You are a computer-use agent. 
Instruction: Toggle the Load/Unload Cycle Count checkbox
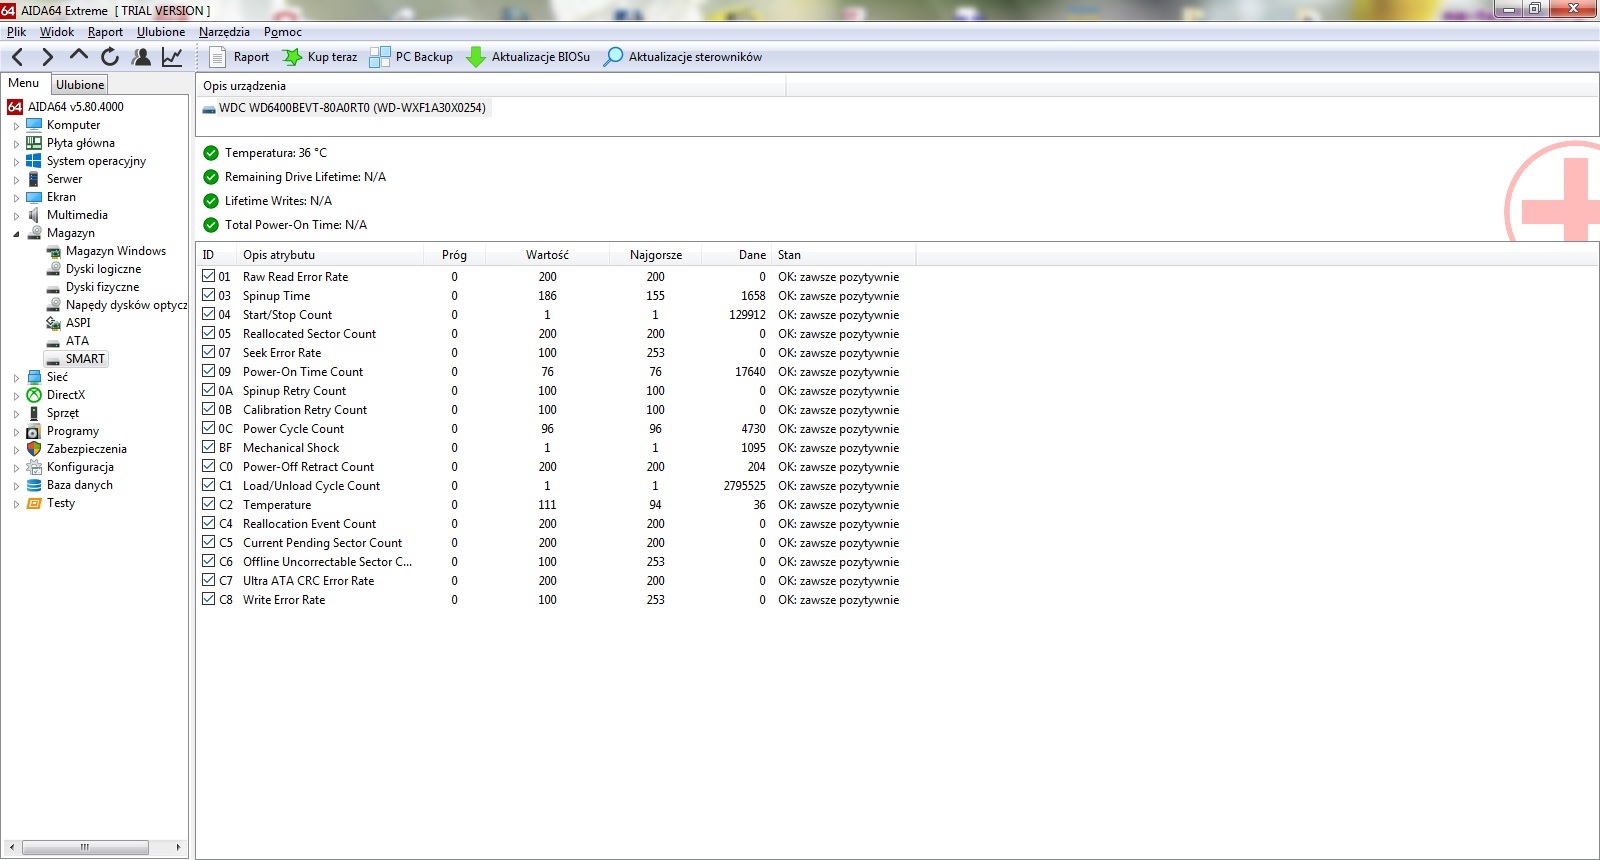[209, 485]
